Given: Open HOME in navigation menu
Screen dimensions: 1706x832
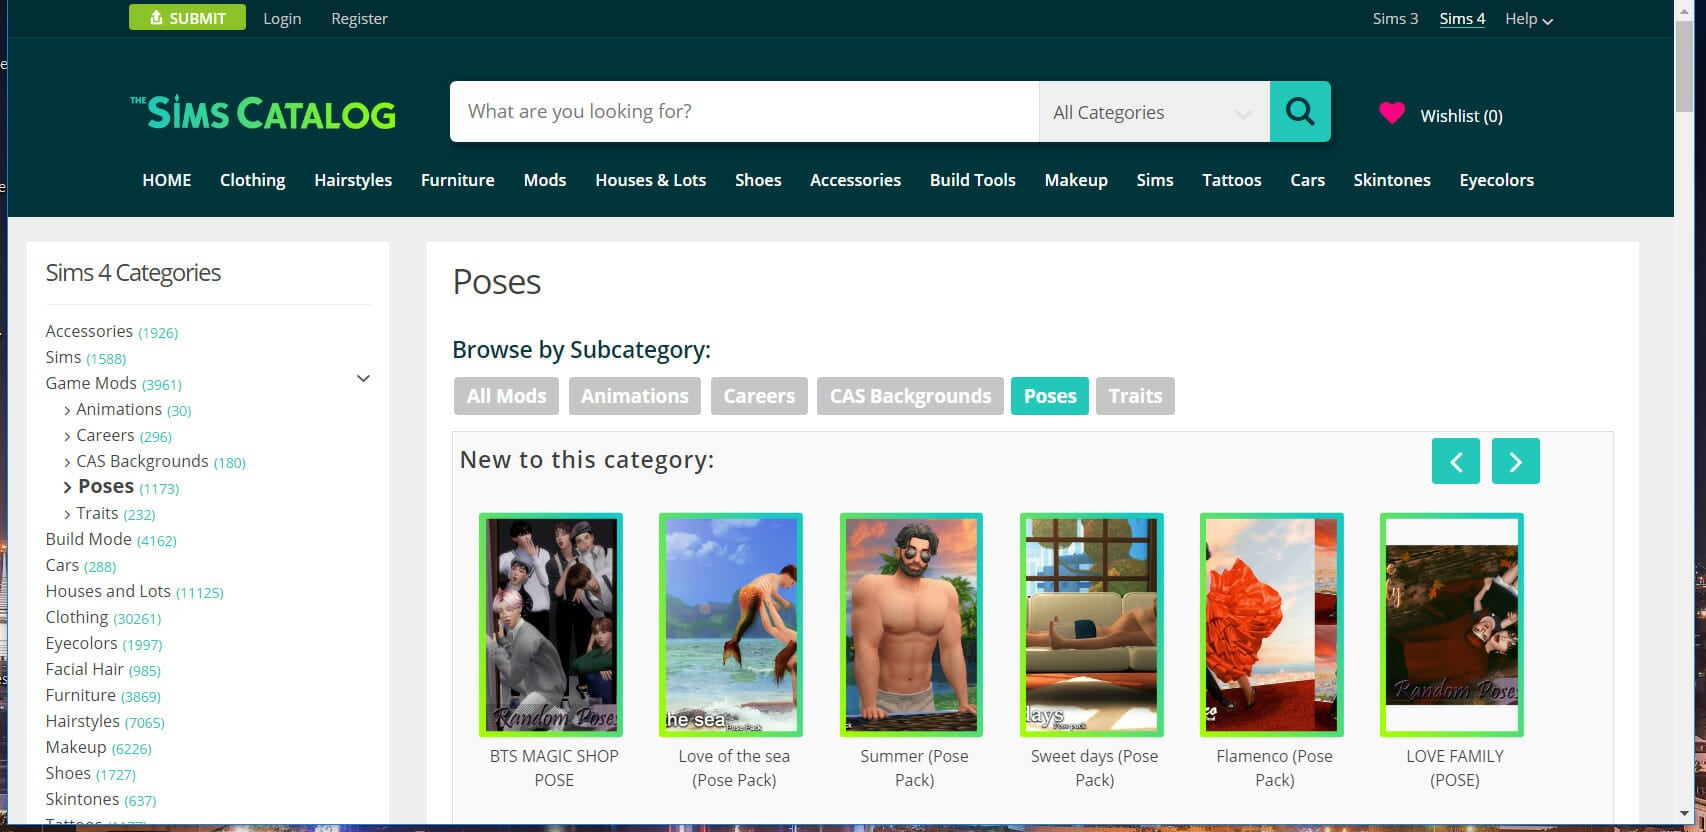Looking at the screenshot, I should tap(167, 180).
